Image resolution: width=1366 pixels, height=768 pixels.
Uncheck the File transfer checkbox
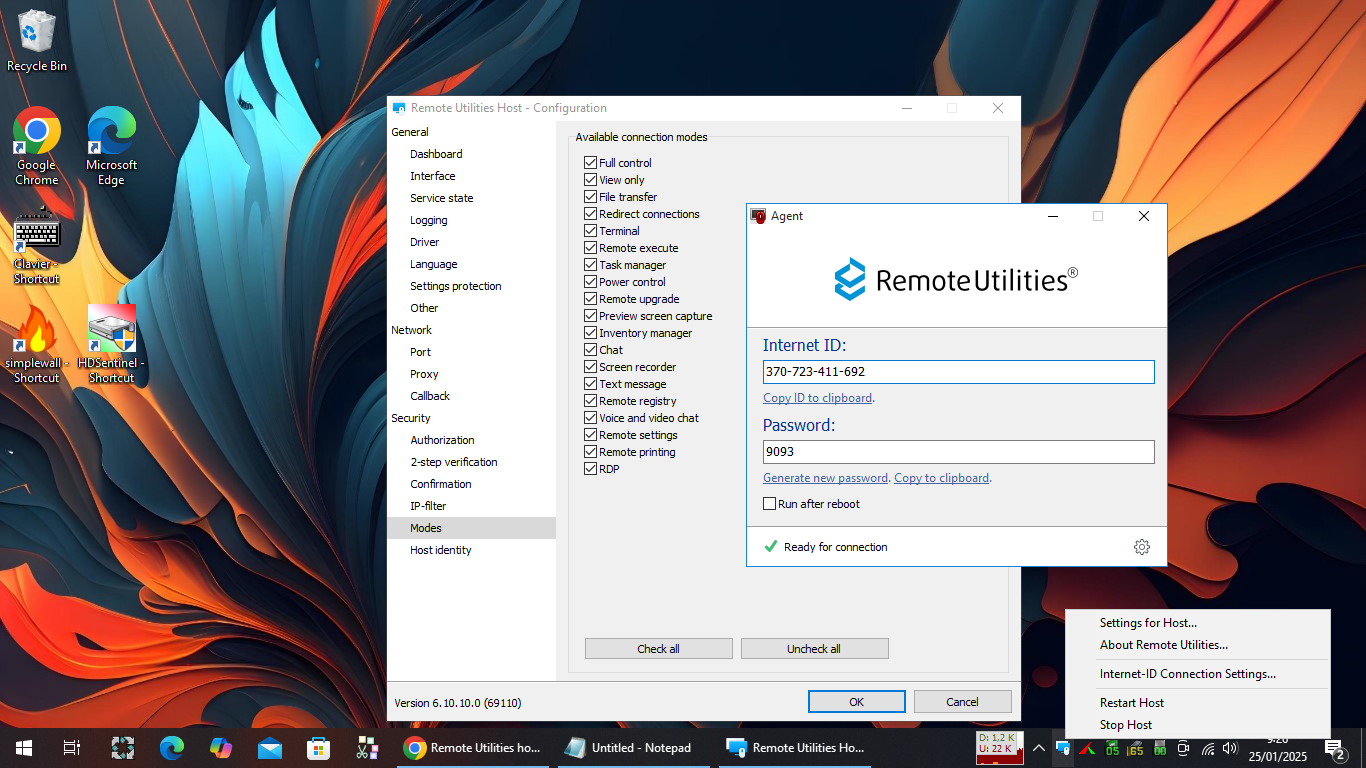(591, 197)
